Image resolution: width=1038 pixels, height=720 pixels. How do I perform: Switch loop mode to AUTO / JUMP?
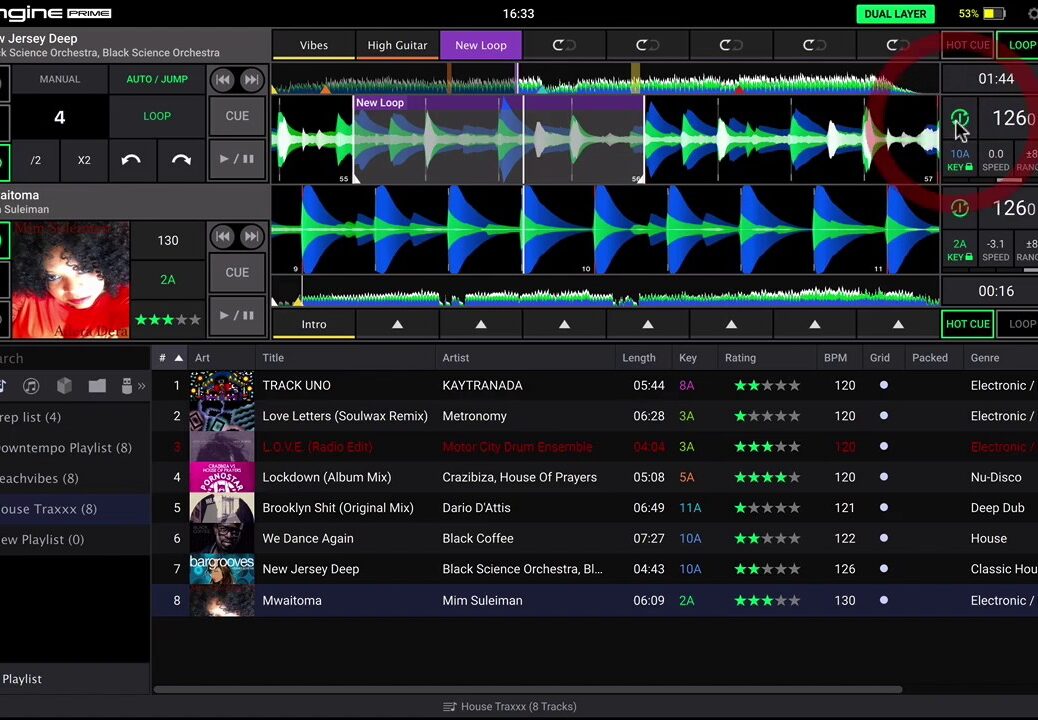tap(157, 79)
